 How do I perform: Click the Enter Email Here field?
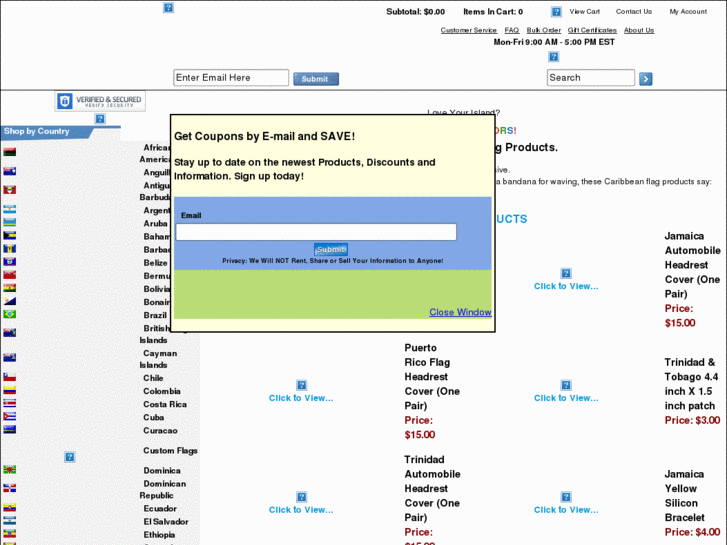coord(231,78)
